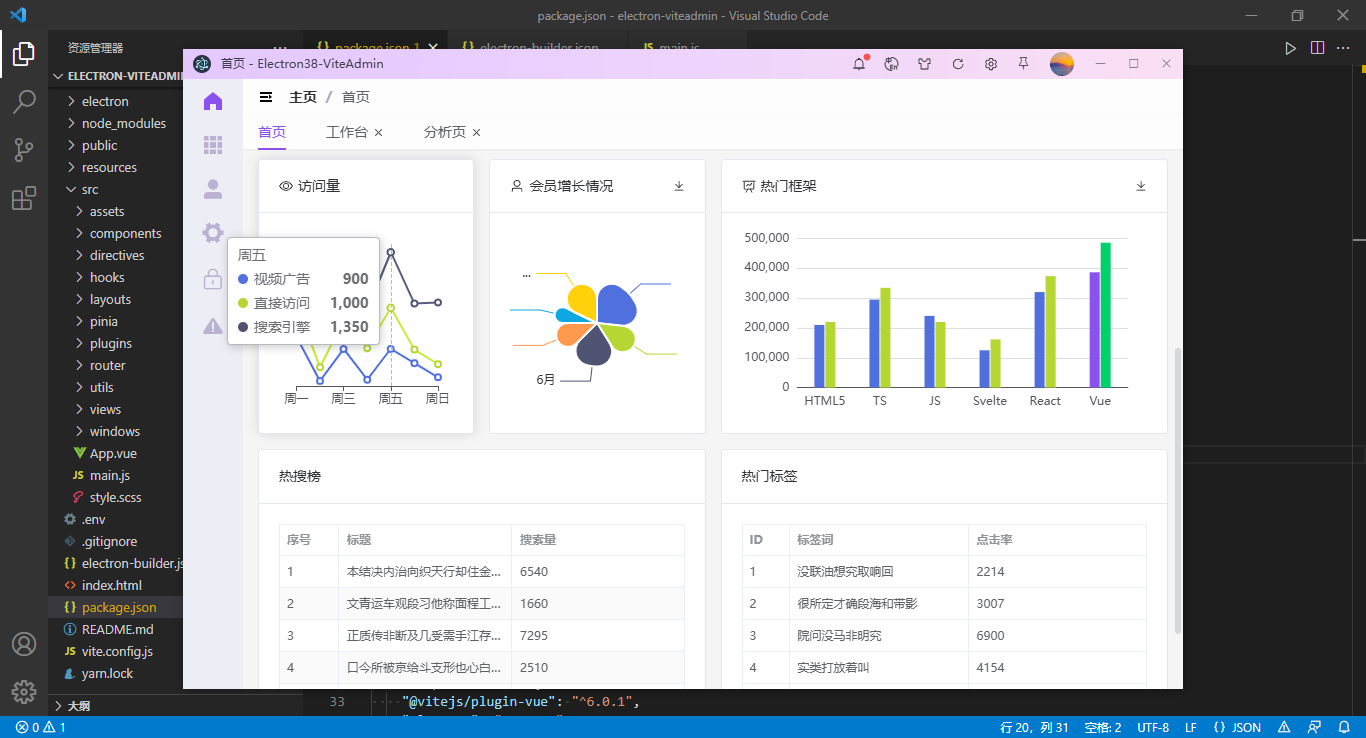Open README.md in the file explorer
Viewport: 1366px width, 738px height.
point(117,629)
